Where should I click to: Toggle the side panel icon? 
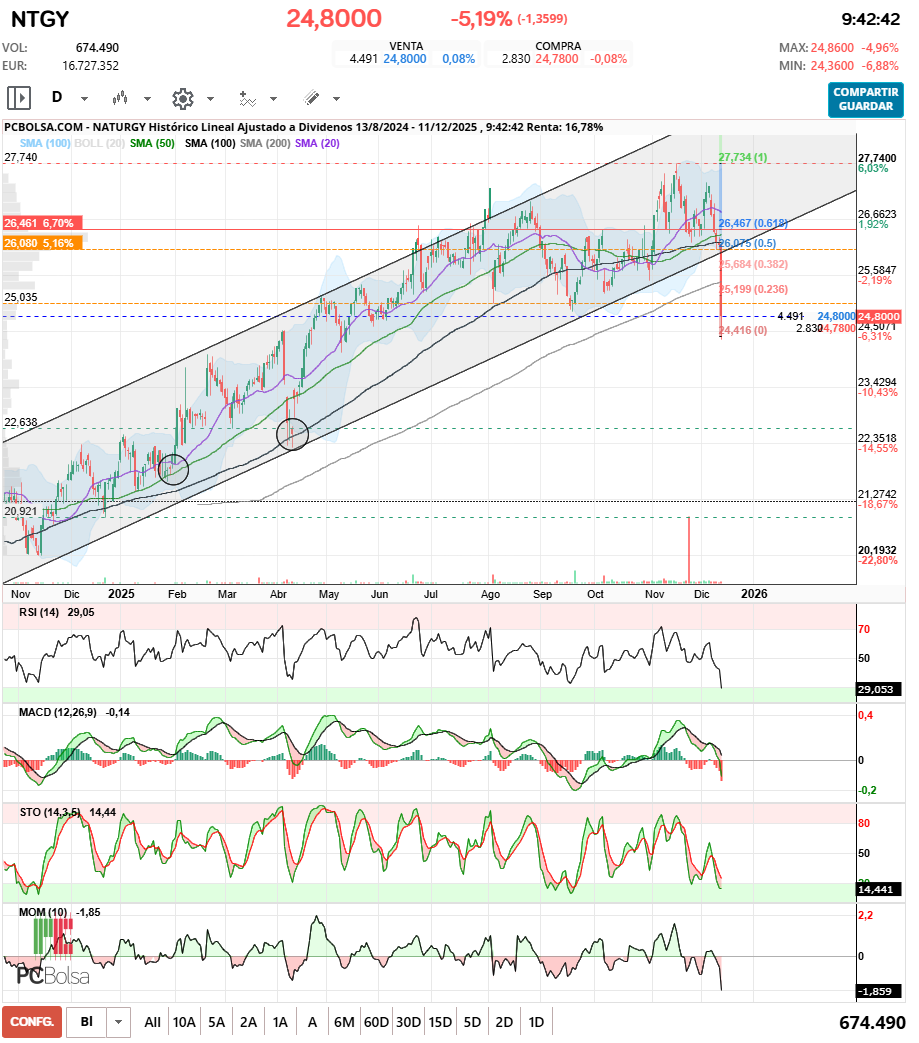click(19, 98)
